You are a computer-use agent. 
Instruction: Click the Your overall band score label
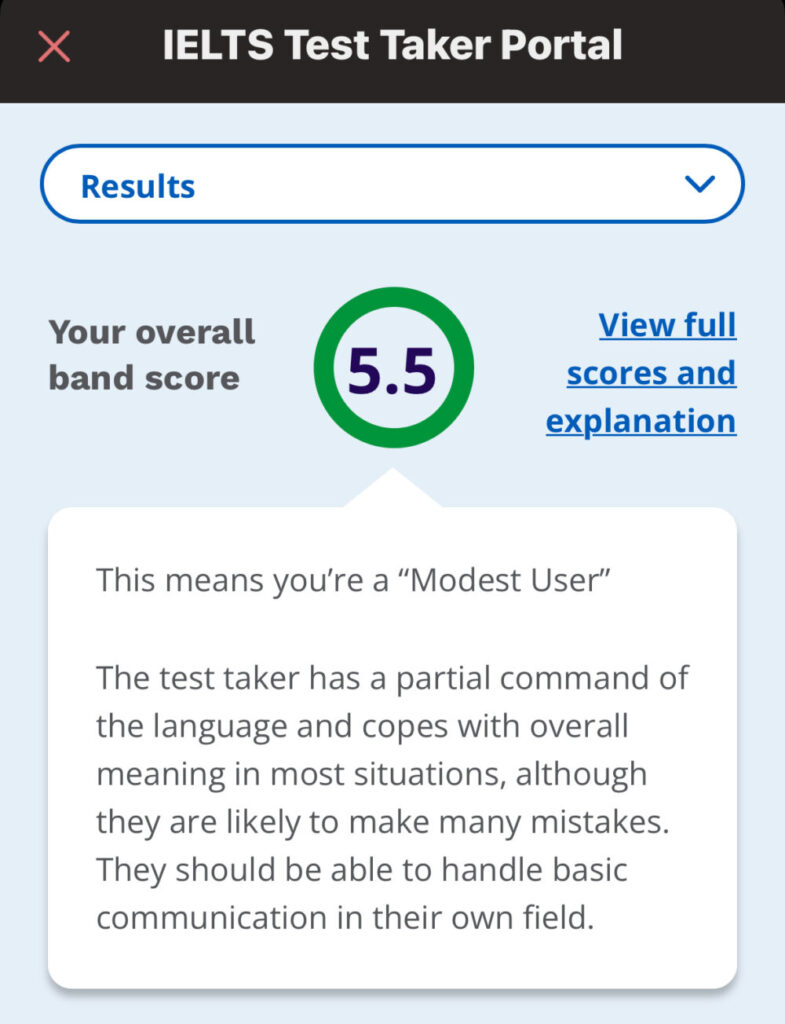click(152, 355)
